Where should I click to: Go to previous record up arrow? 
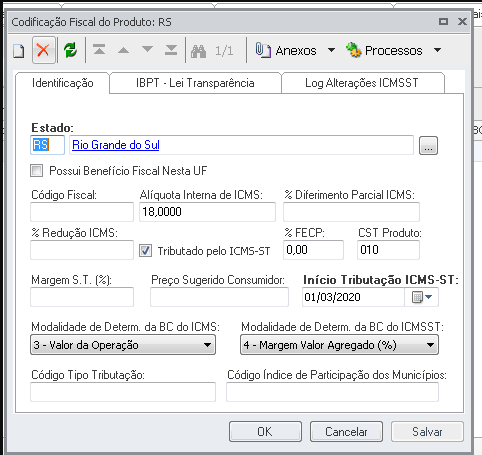click(123, 50)
